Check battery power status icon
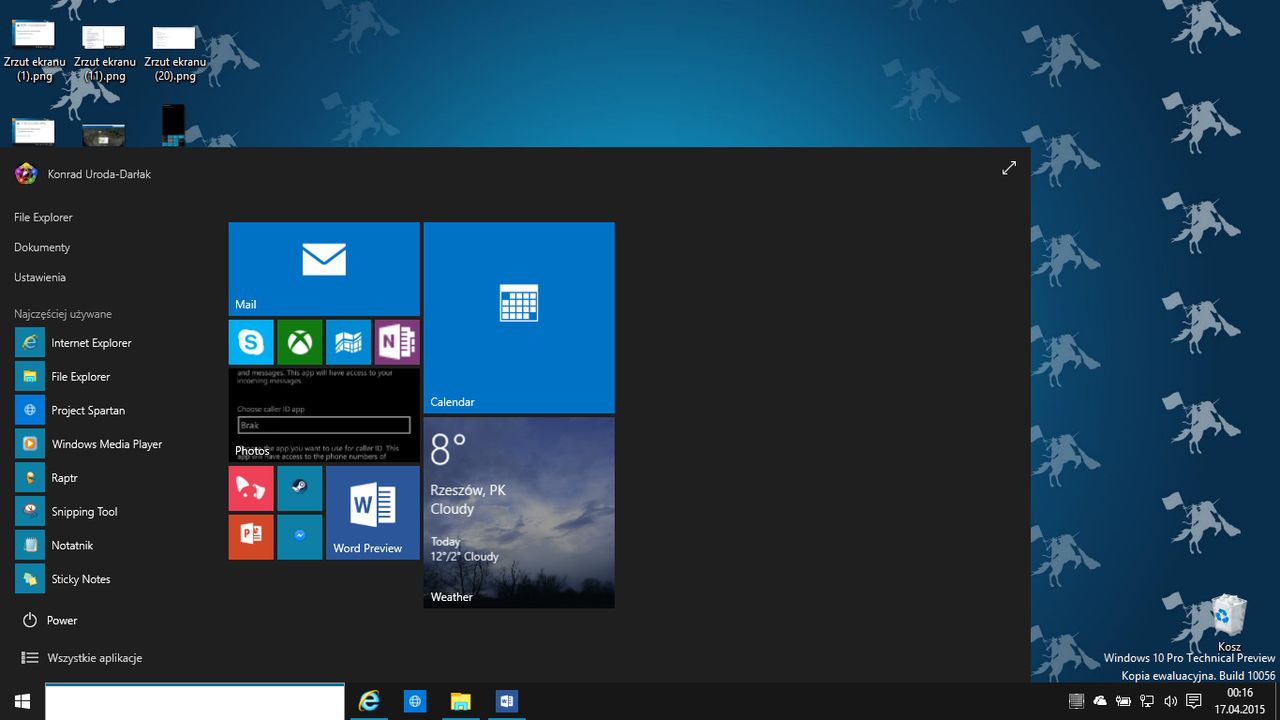The height and width of the screenshot is (720, 1280). [1124, 701]
